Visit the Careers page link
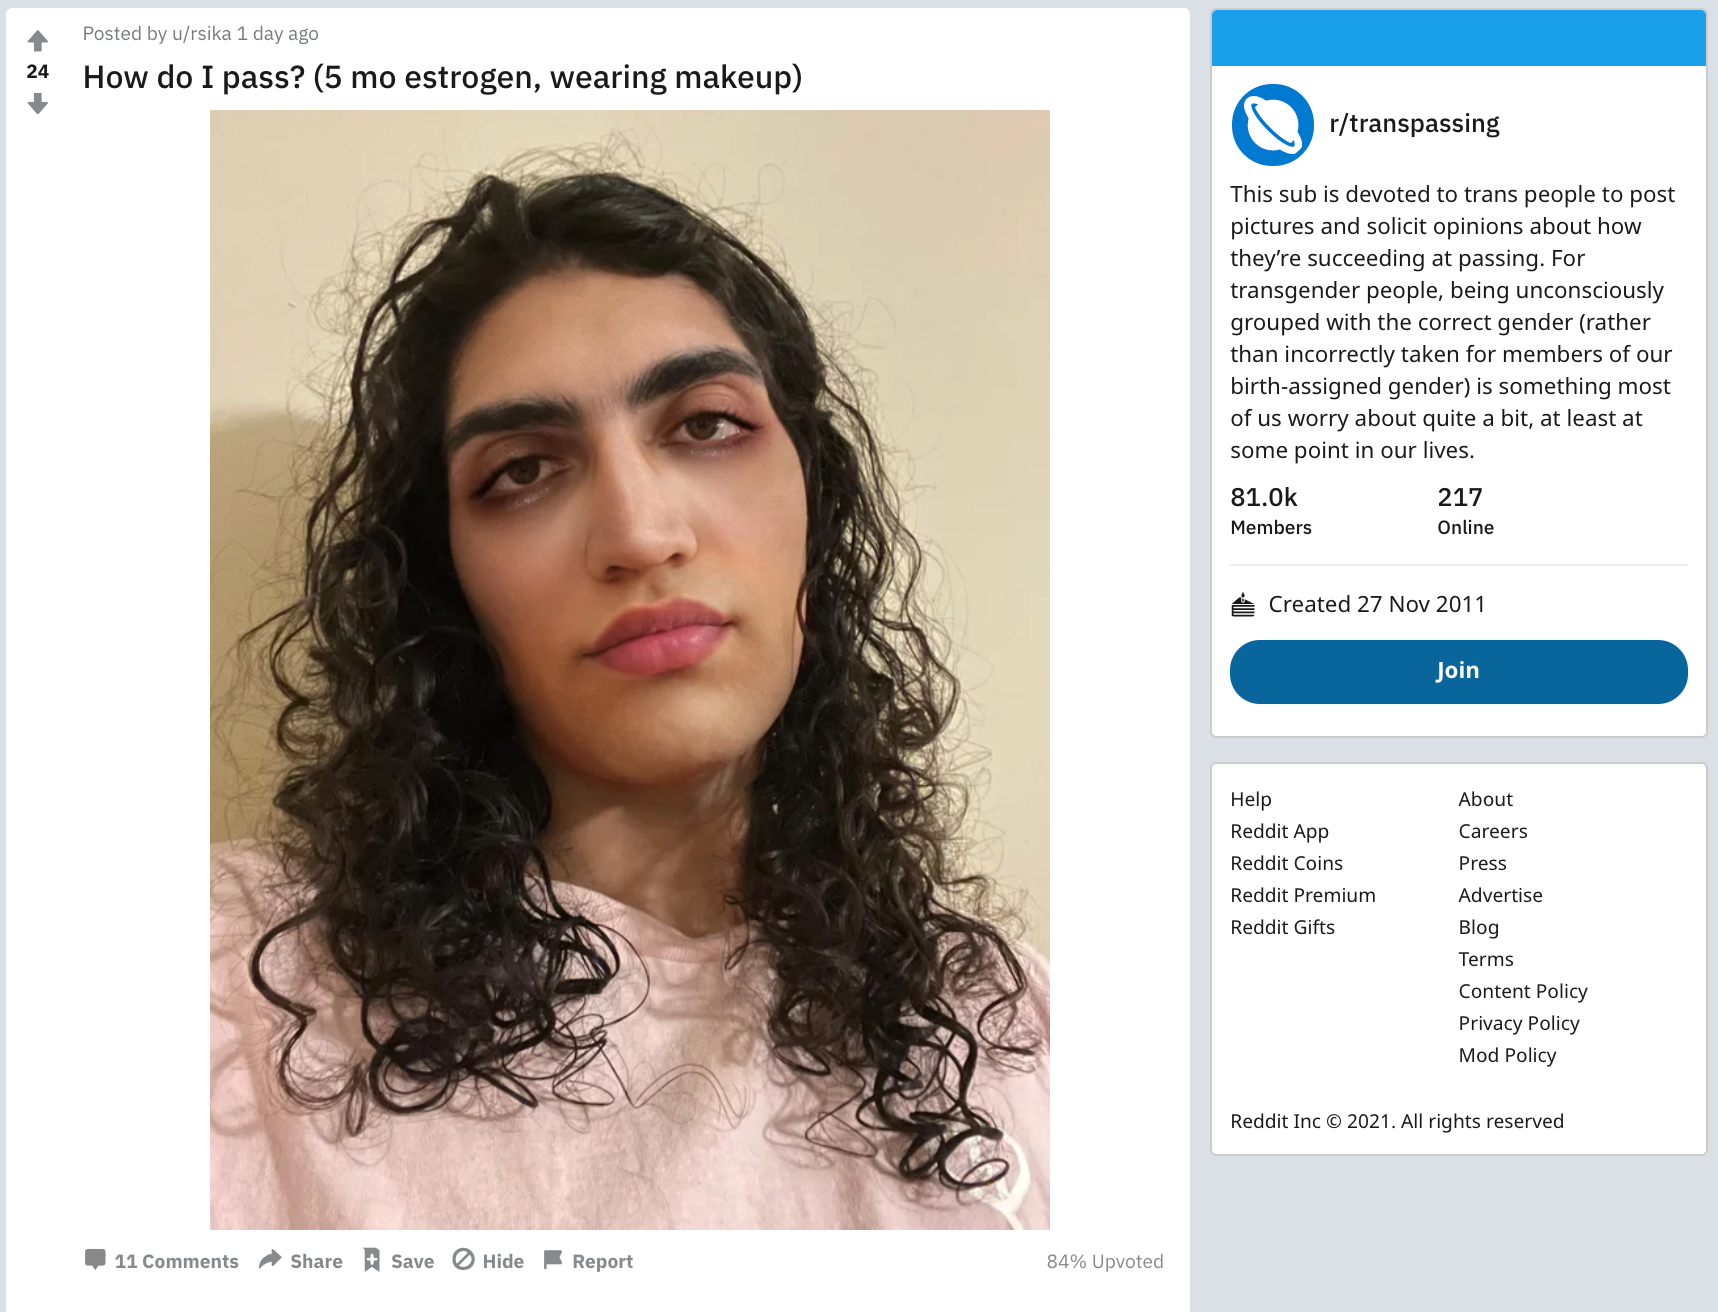Image resolution: width=1718 pixels, height=1312 pixels. tap(1492, 831)
